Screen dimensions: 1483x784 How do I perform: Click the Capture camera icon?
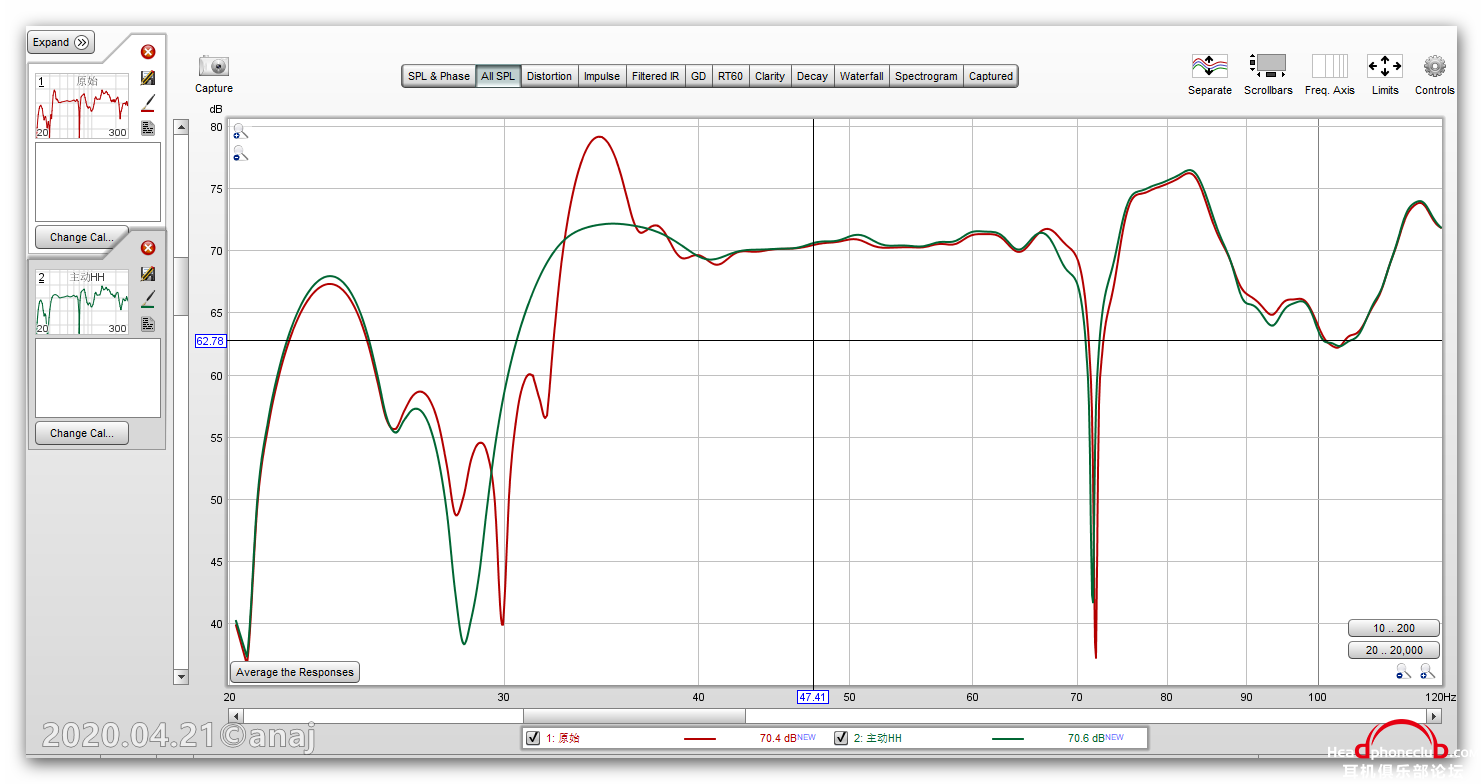[x=214, y=66]
